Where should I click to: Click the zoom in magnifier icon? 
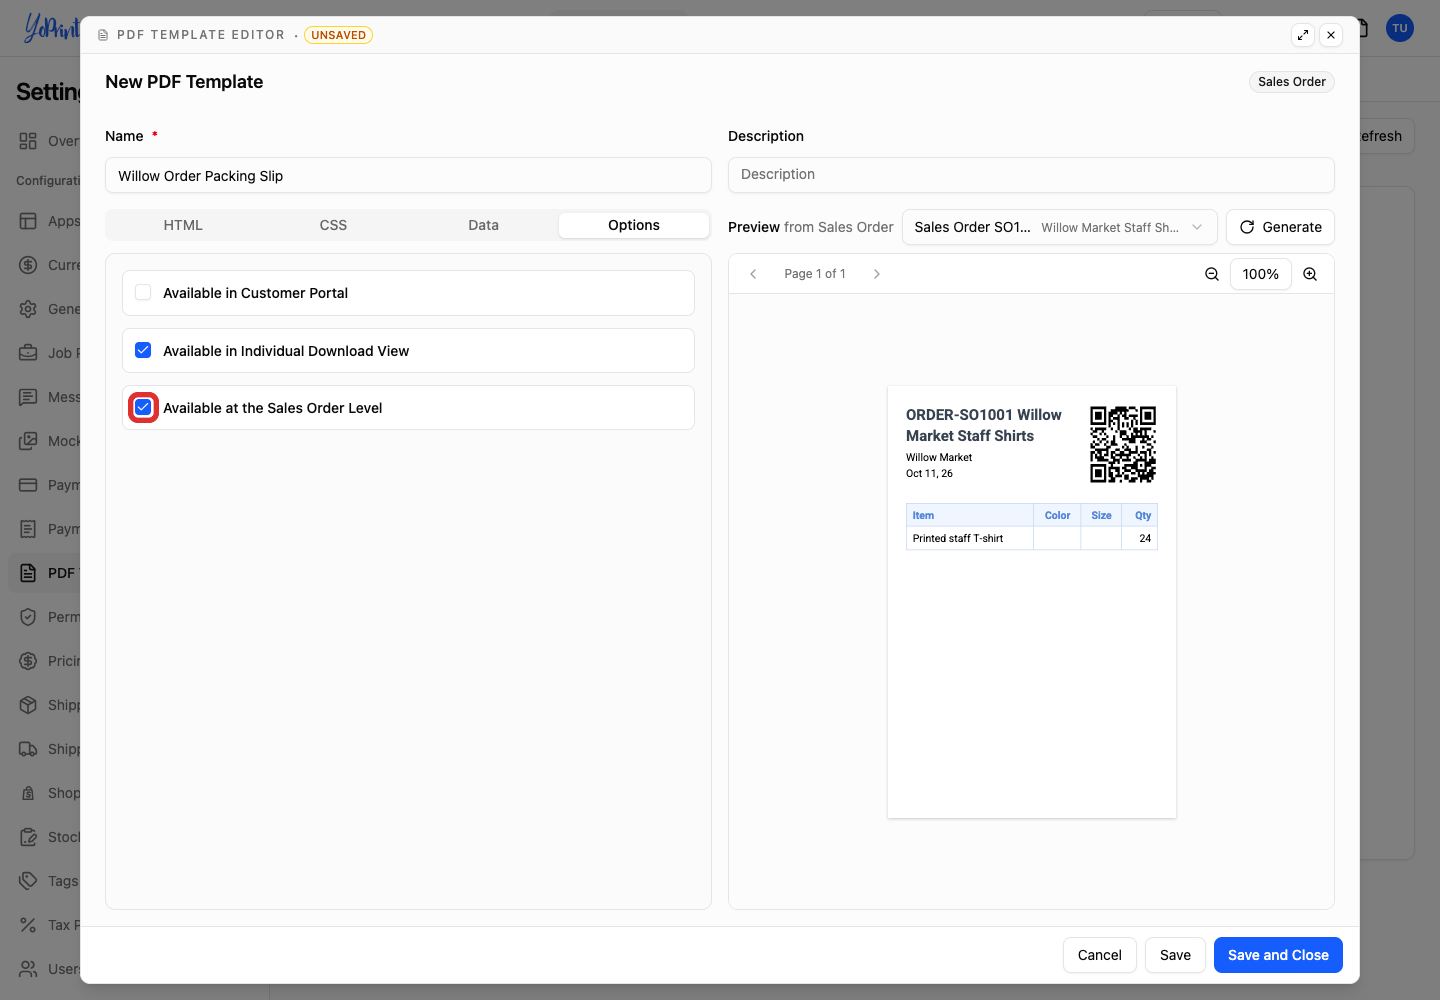tap(1310, 274)
